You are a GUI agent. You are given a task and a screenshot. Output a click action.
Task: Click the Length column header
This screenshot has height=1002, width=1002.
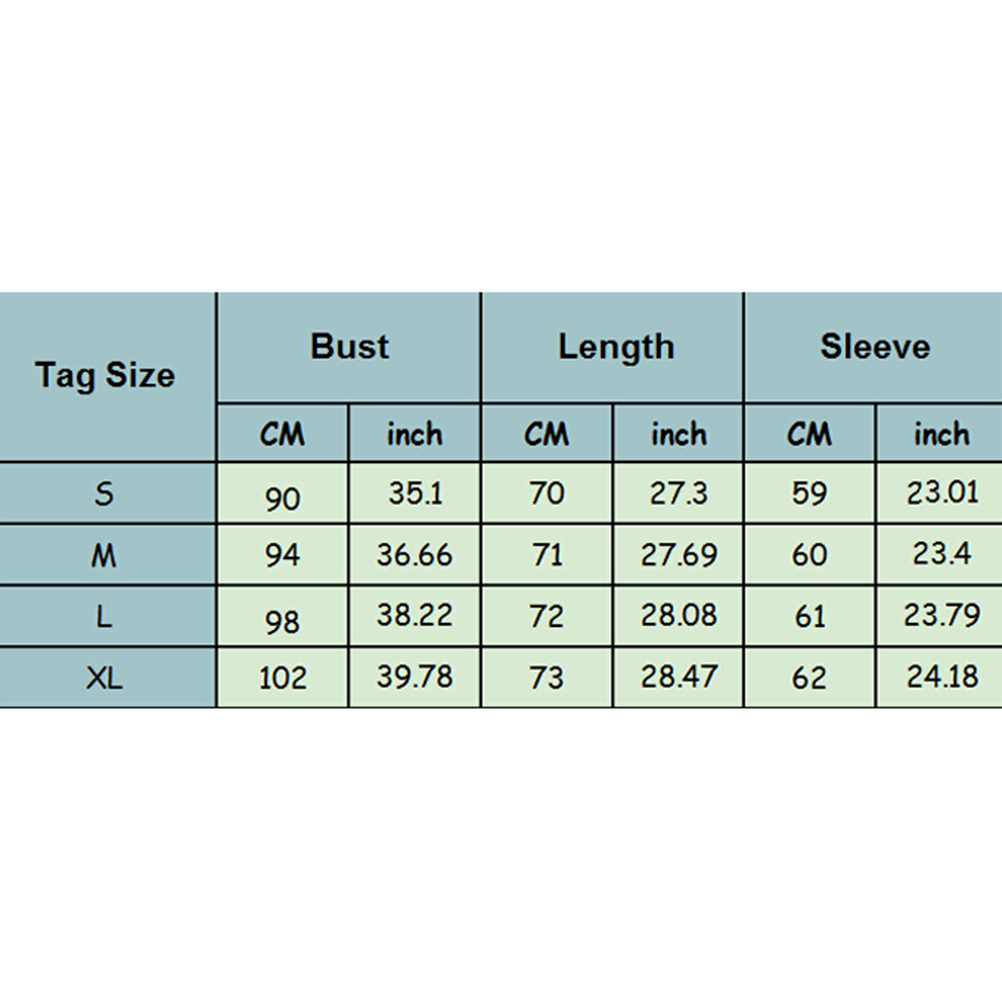pos(615,347)
